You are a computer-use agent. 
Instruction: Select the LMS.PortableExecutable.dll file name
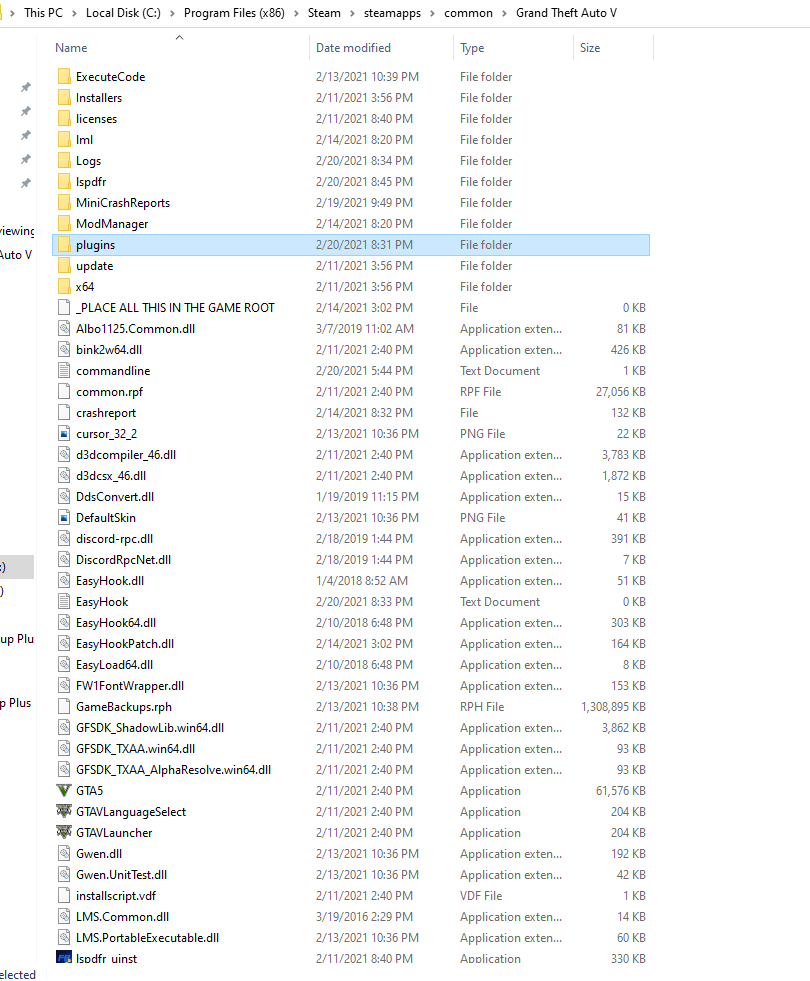148,938
